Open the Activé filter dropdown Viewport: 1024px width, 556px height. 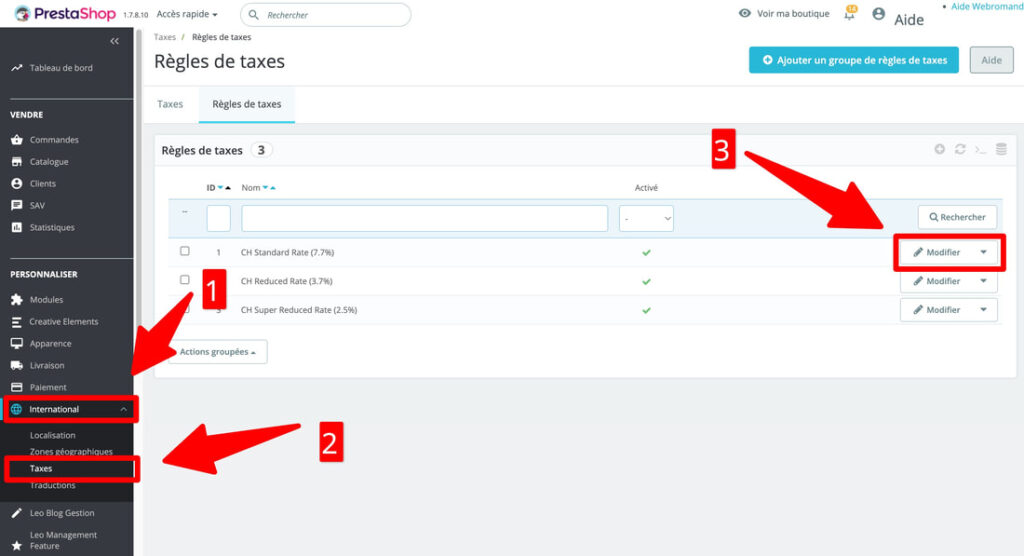(x=646, y=218)
